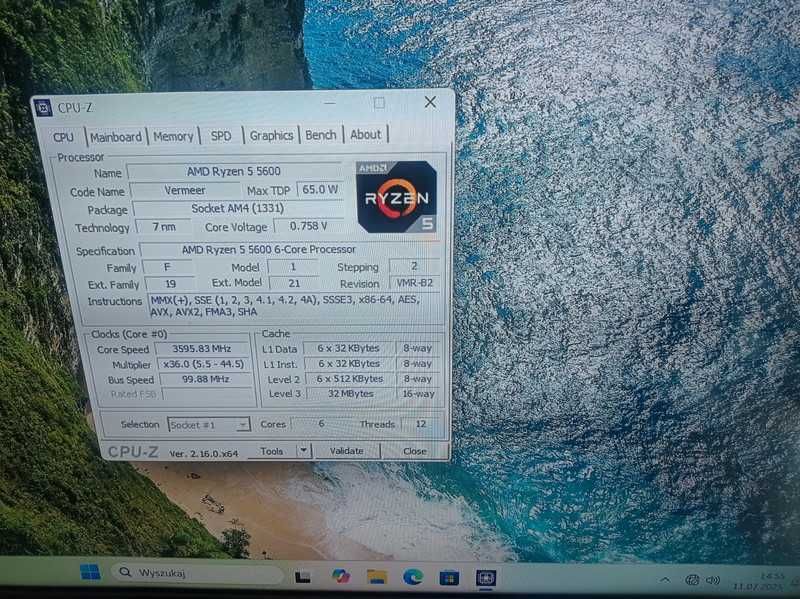The height and width of the screenshot is (599, 800).
Task: Click the L1 Inst. value '6 x 32 KBytes'
Action: [x=349, y=363]
